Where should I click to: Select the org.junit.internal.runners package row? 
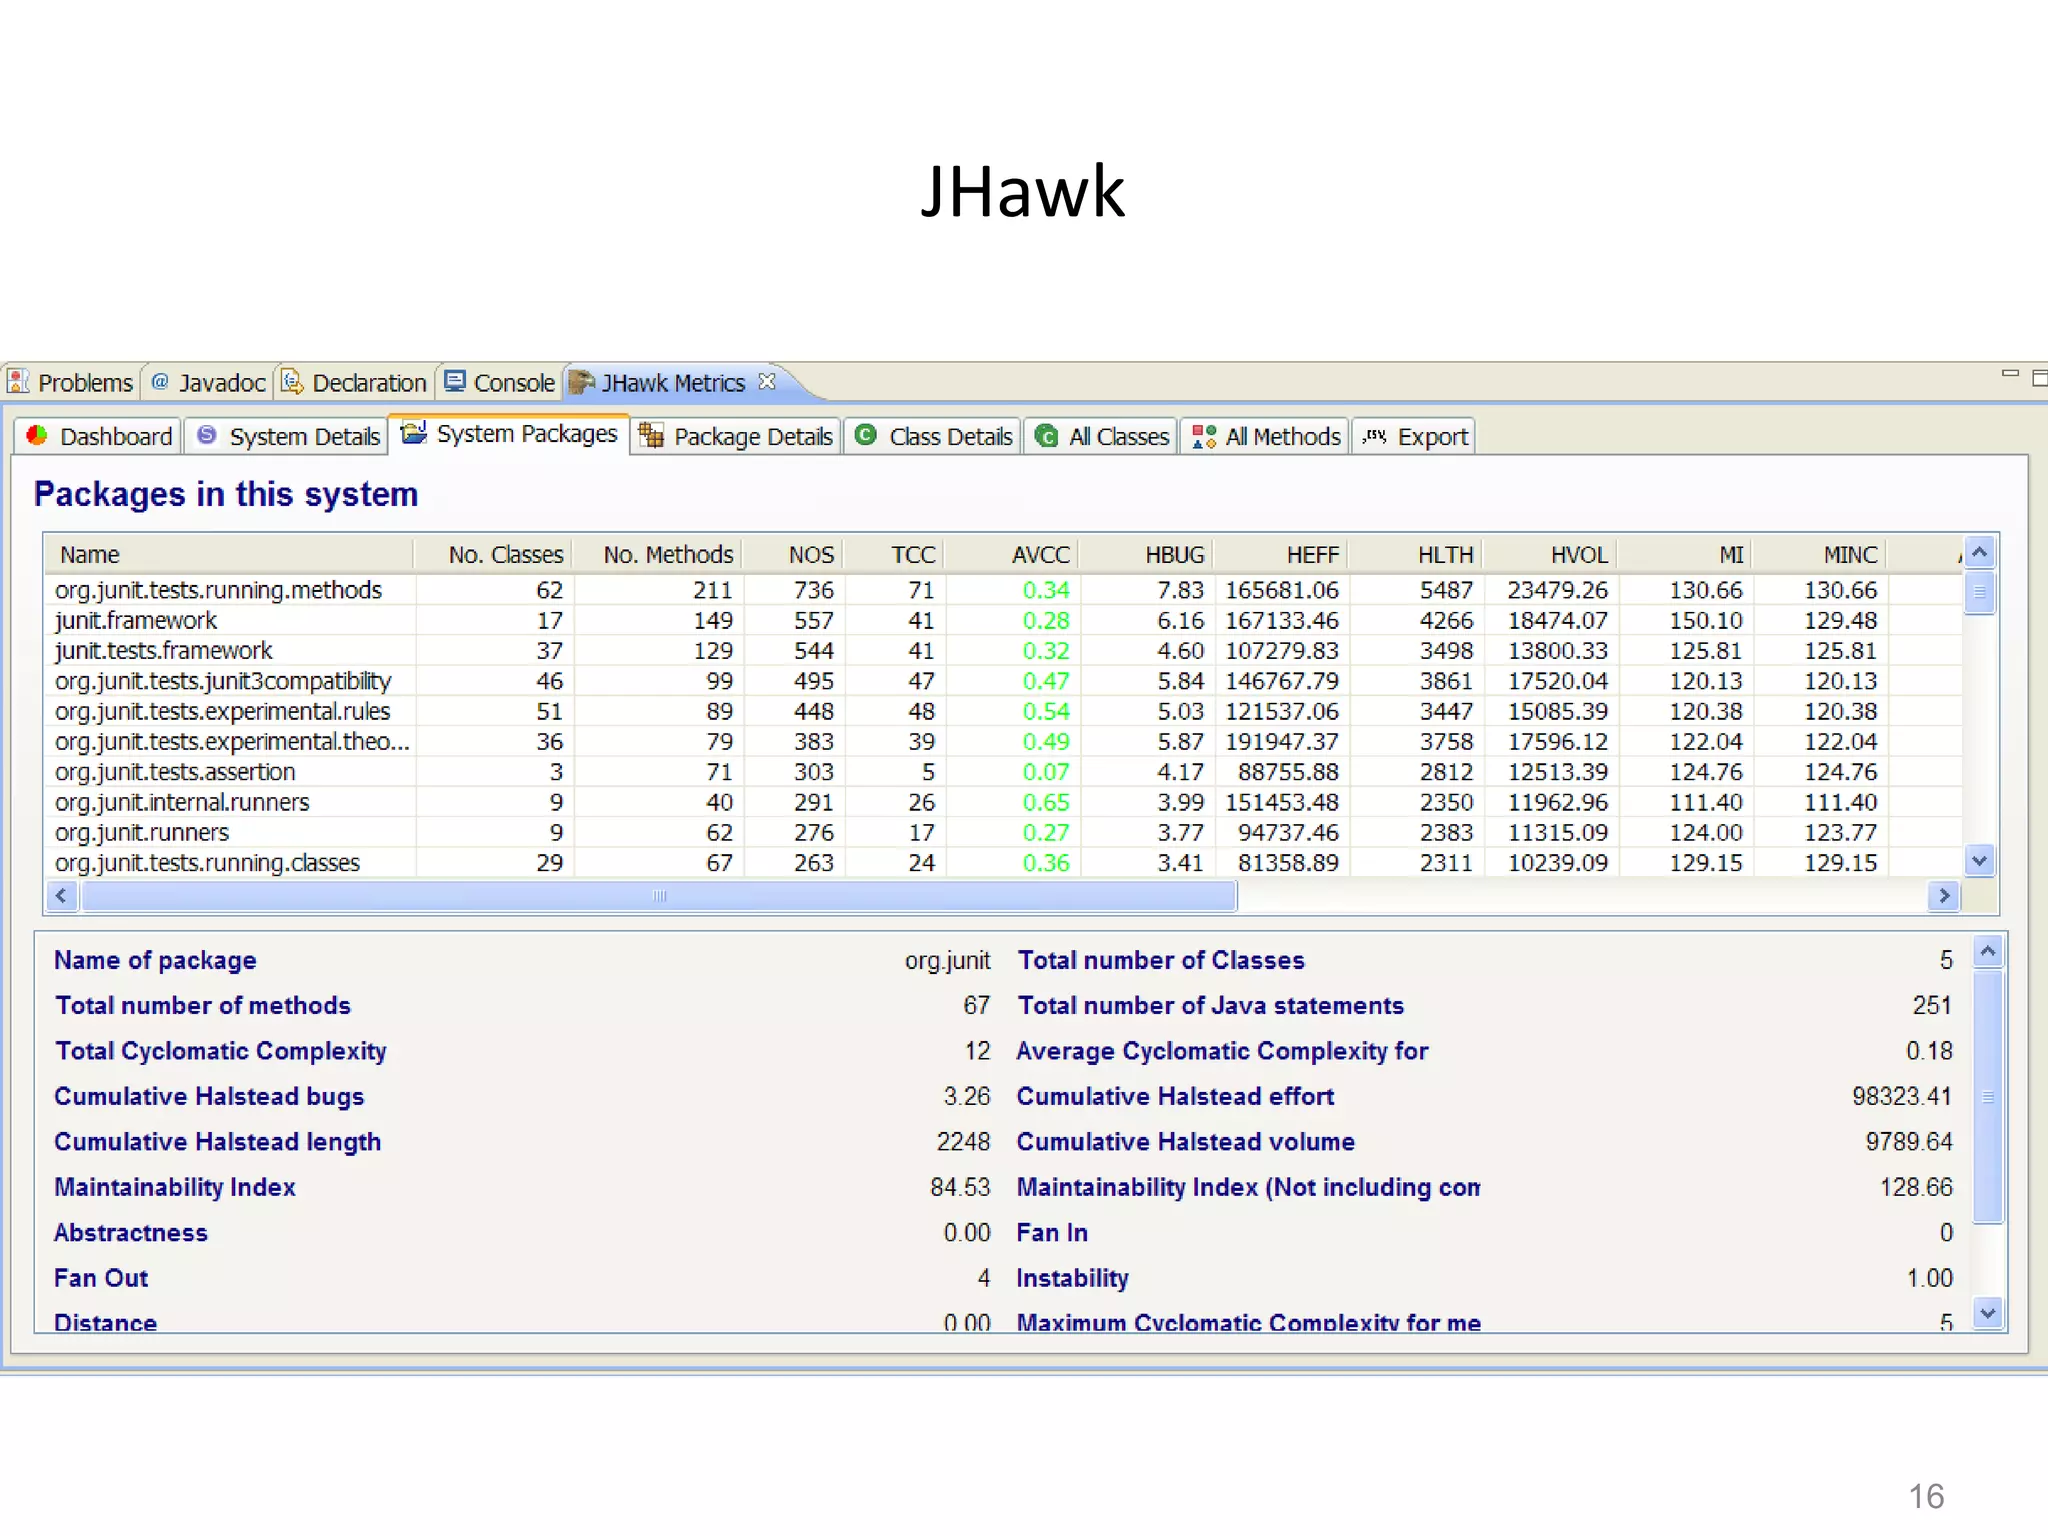[x=1003, y=802]
